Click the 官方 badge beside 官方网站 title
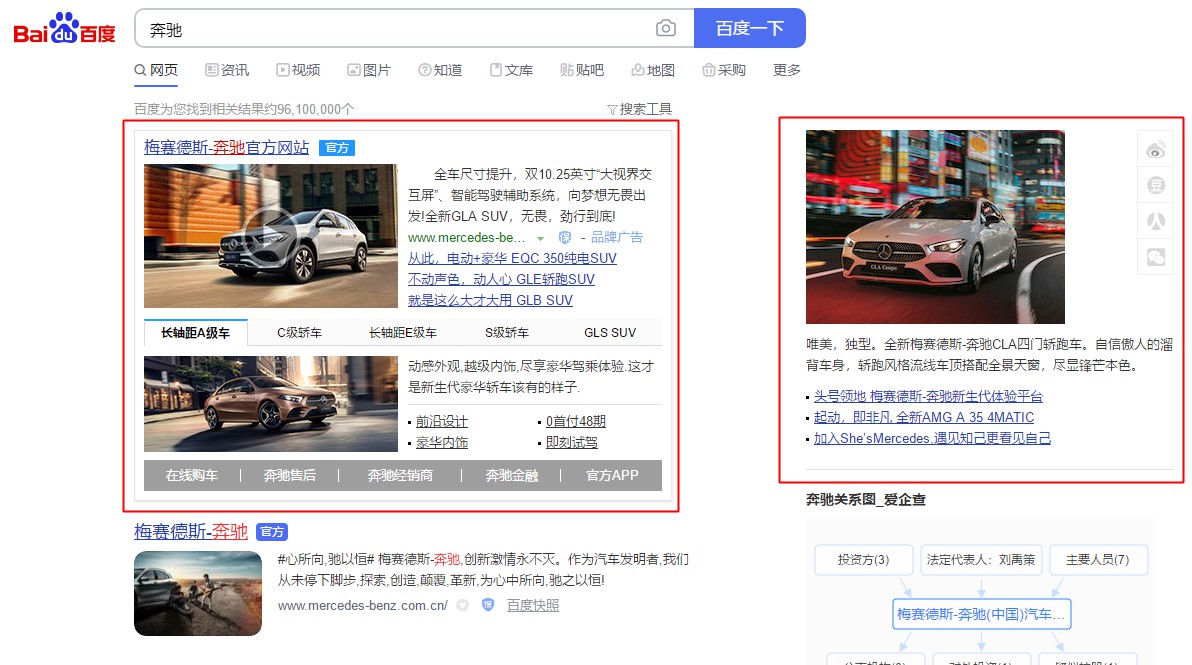 337,148
